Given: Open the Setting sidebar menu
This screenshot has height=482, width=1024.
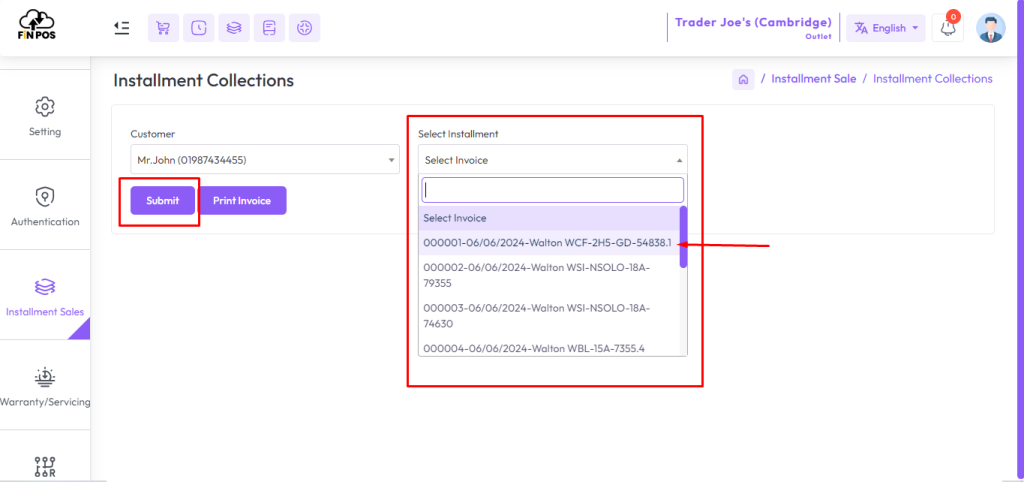Looking at the screenshot, I should tap(44, 116).
